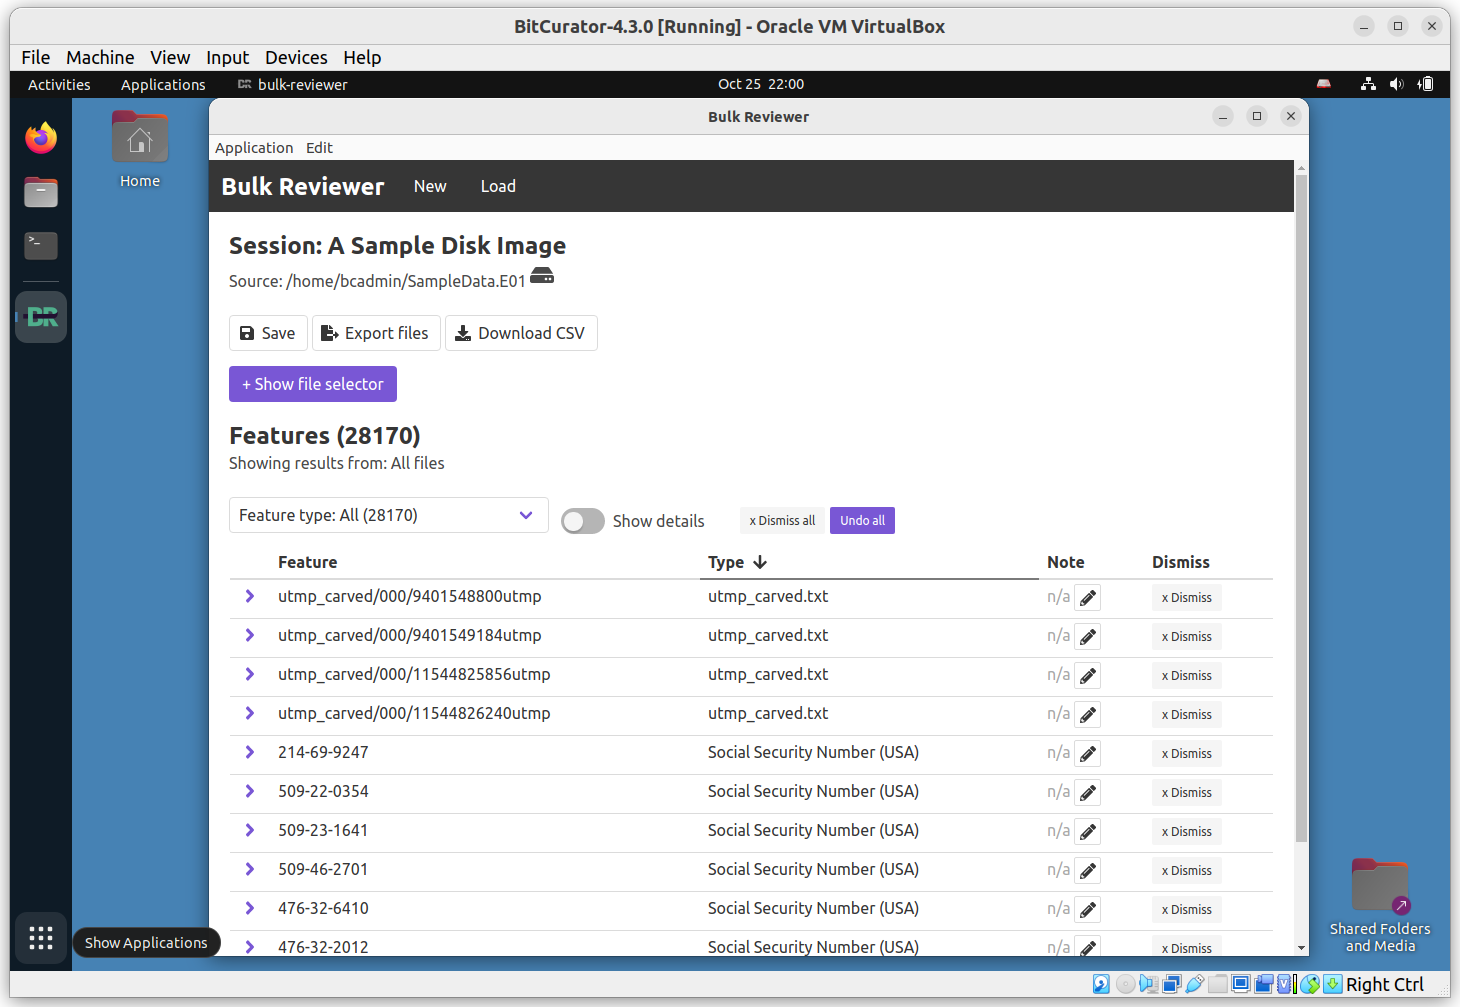The image size is (1460, 1007).
Task: Click Show file selector button
Action: pyautogui.click(x=313, y=384)
